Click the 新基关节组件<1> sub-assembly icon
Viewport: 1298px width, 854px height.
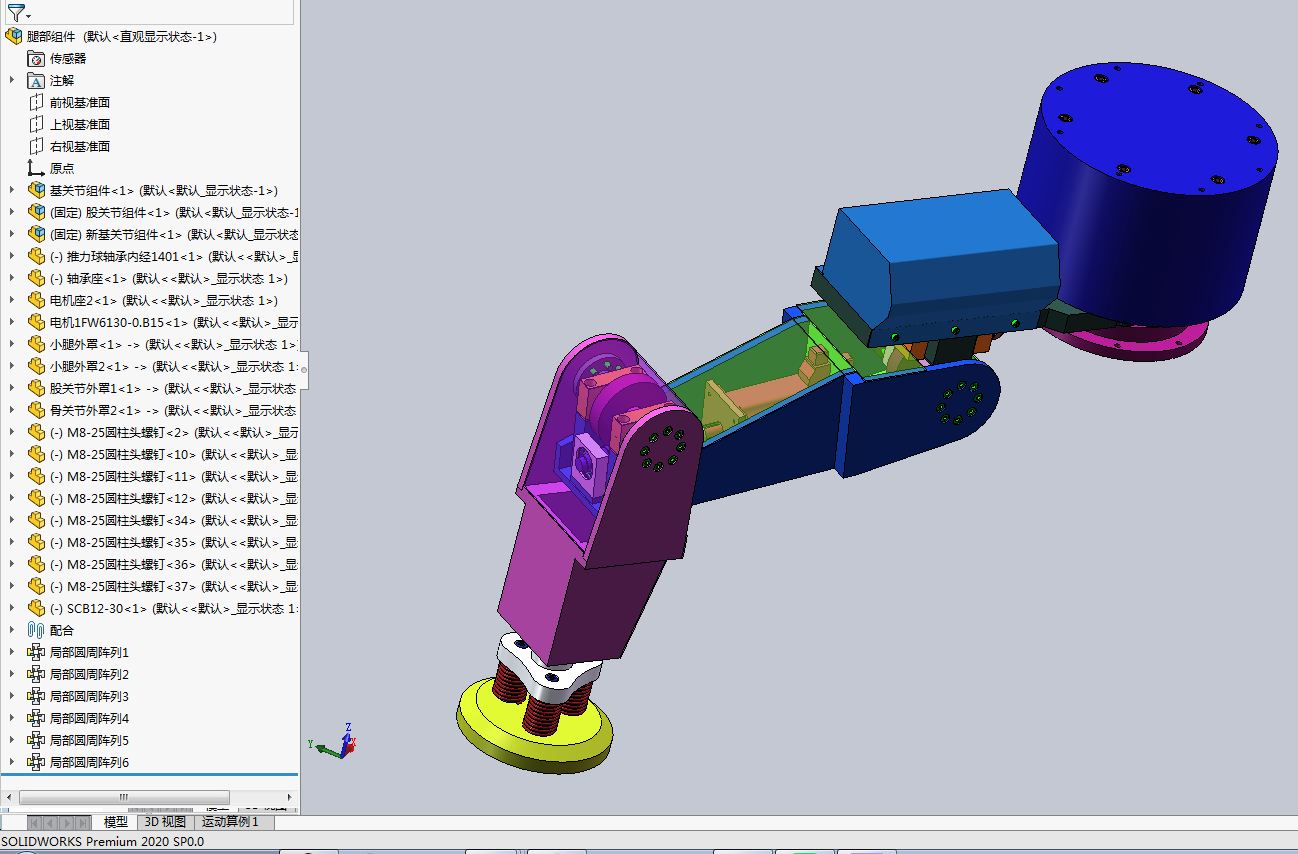click(36, 234)
